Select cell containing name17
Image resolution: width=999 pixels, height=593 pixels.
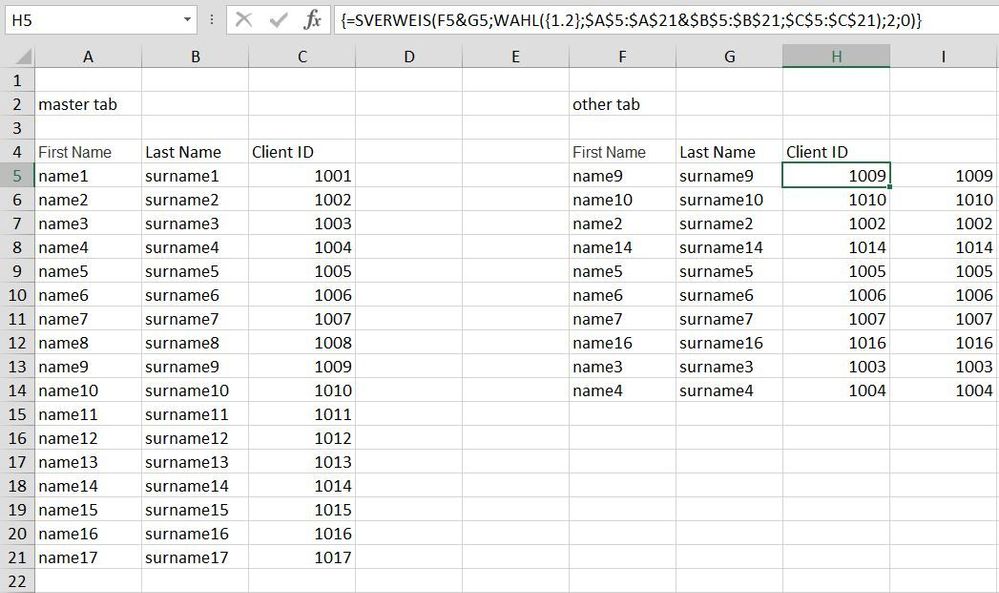[x=88, y=557]
